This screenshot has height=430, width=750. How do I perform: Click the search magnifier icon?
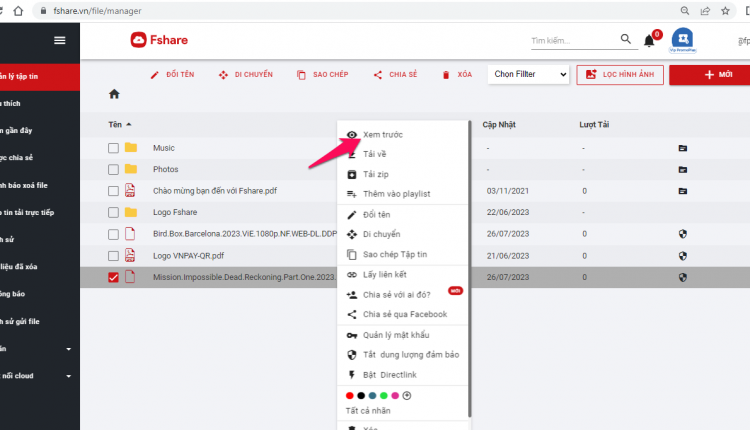point(626,39)
